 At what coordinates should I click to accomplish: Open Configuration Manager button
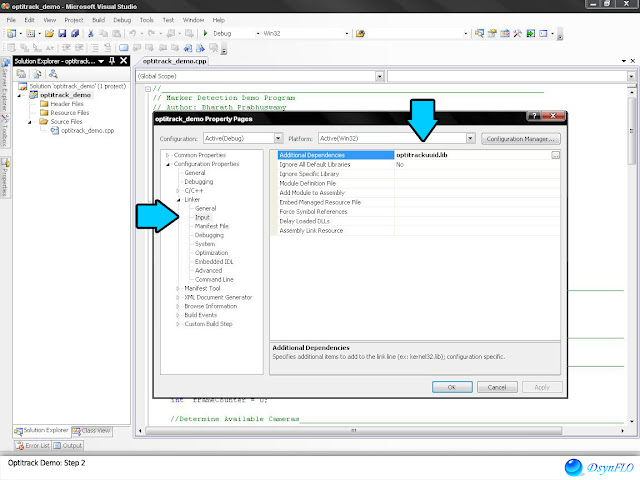(x=520, y=139)
